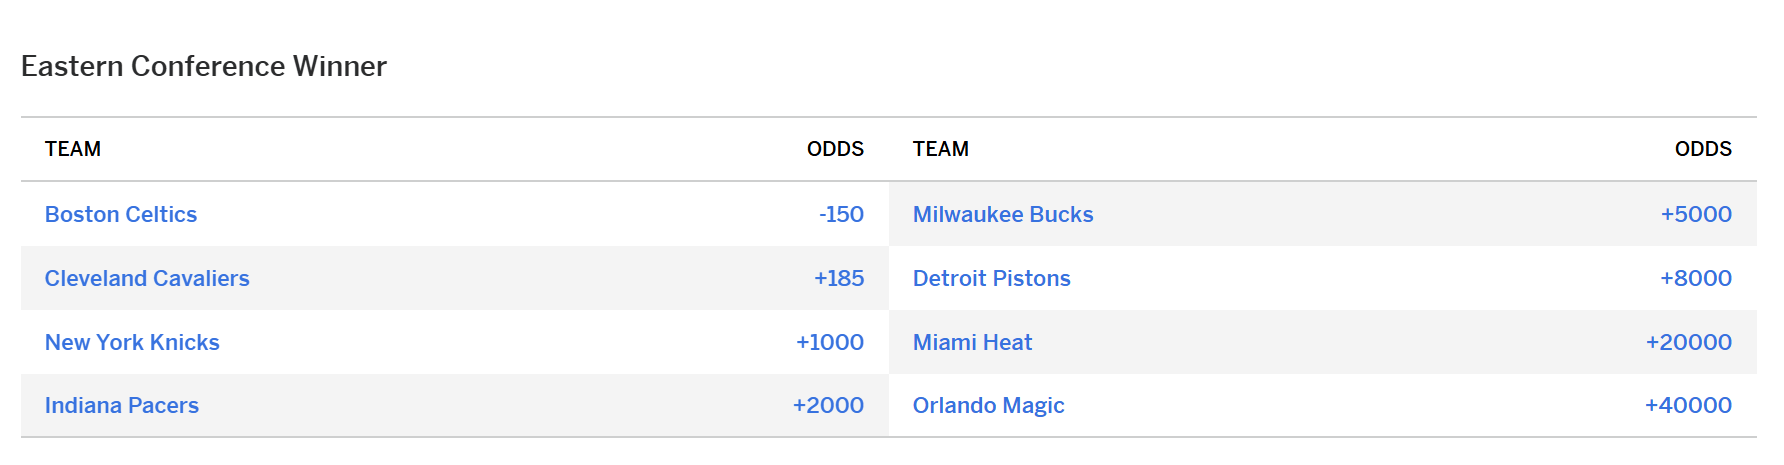This screenshot has width=1784, height=465.
Task: Open the Miami Heat team link
Action: click(972, 342)
